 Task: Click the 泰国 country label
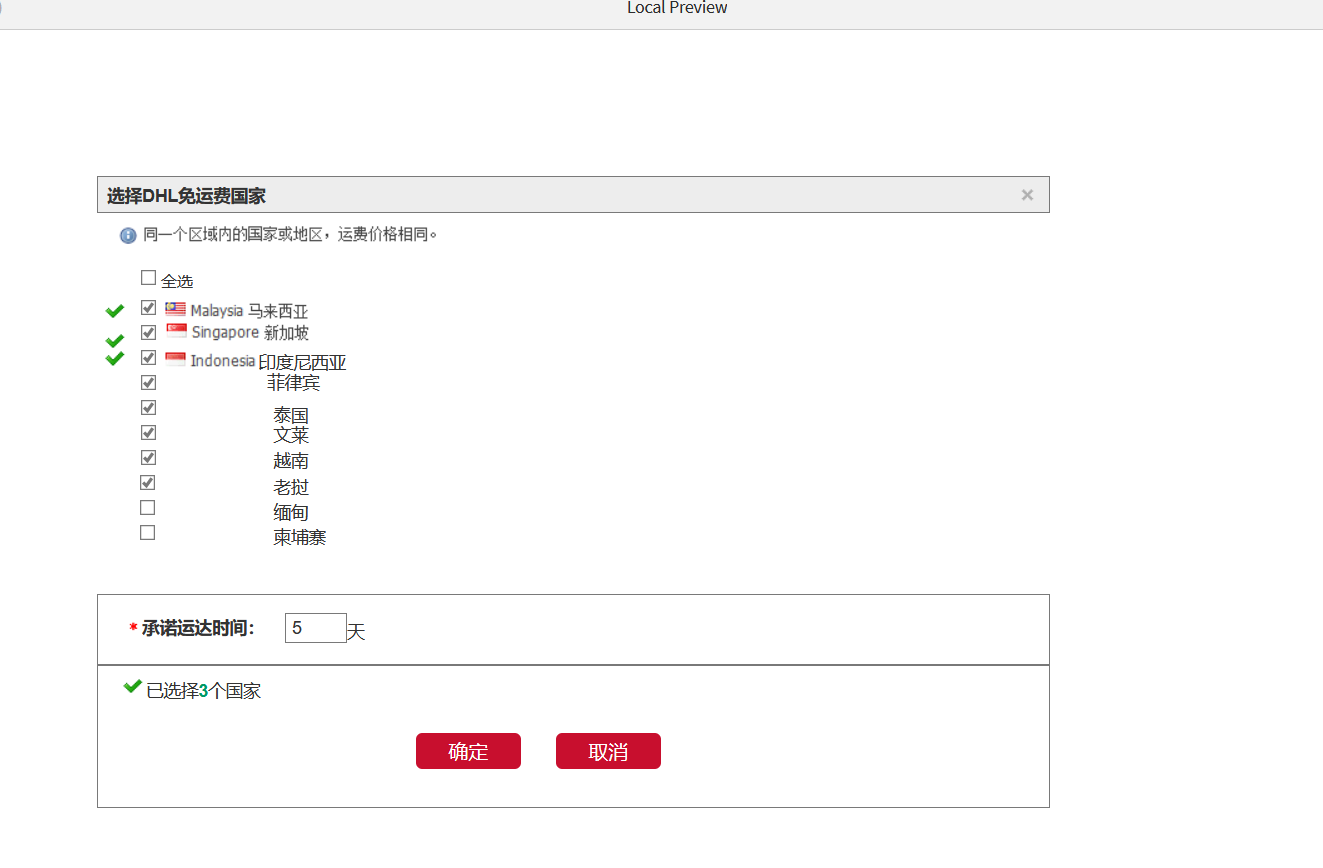(x=291, y=415)
